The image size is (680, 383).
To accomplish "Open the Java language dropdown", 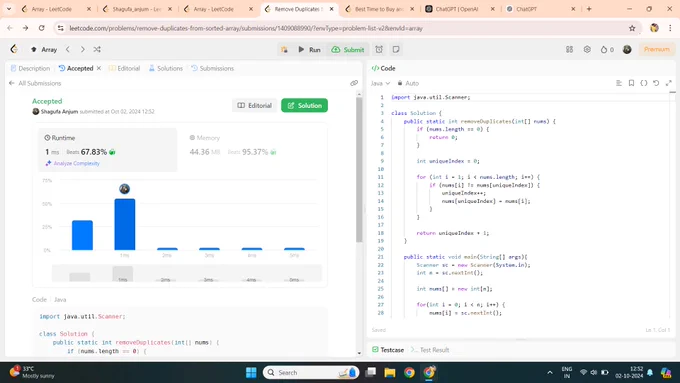I will [x=380, y=83].
